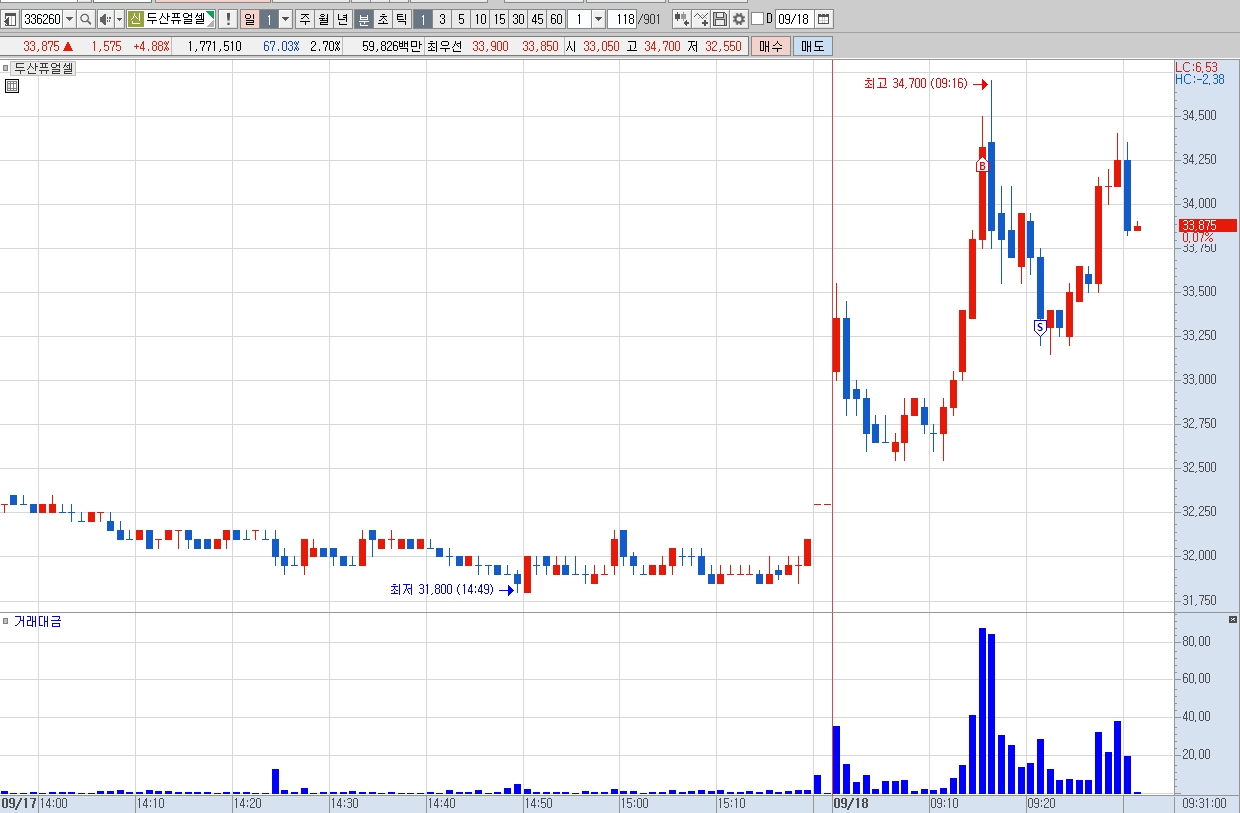1240x813 pixels.
Task: Select the 5 minute interval tab
Action: 461,19
